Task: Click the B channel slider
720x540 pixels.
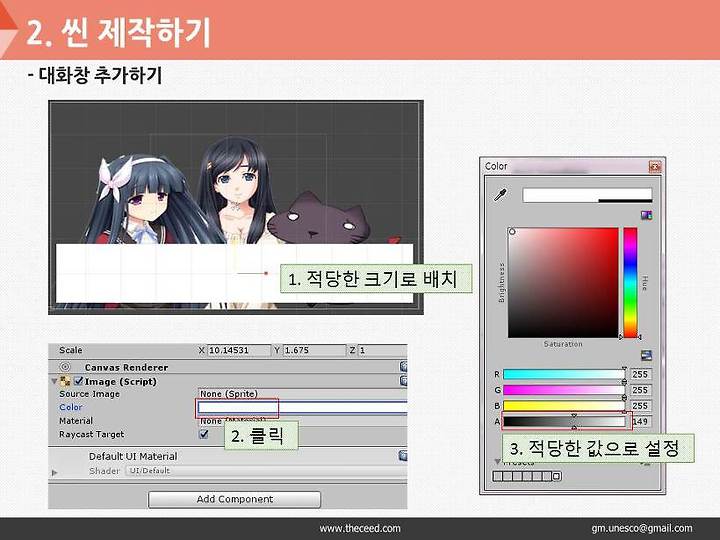Action: click(x=564, y=406)
